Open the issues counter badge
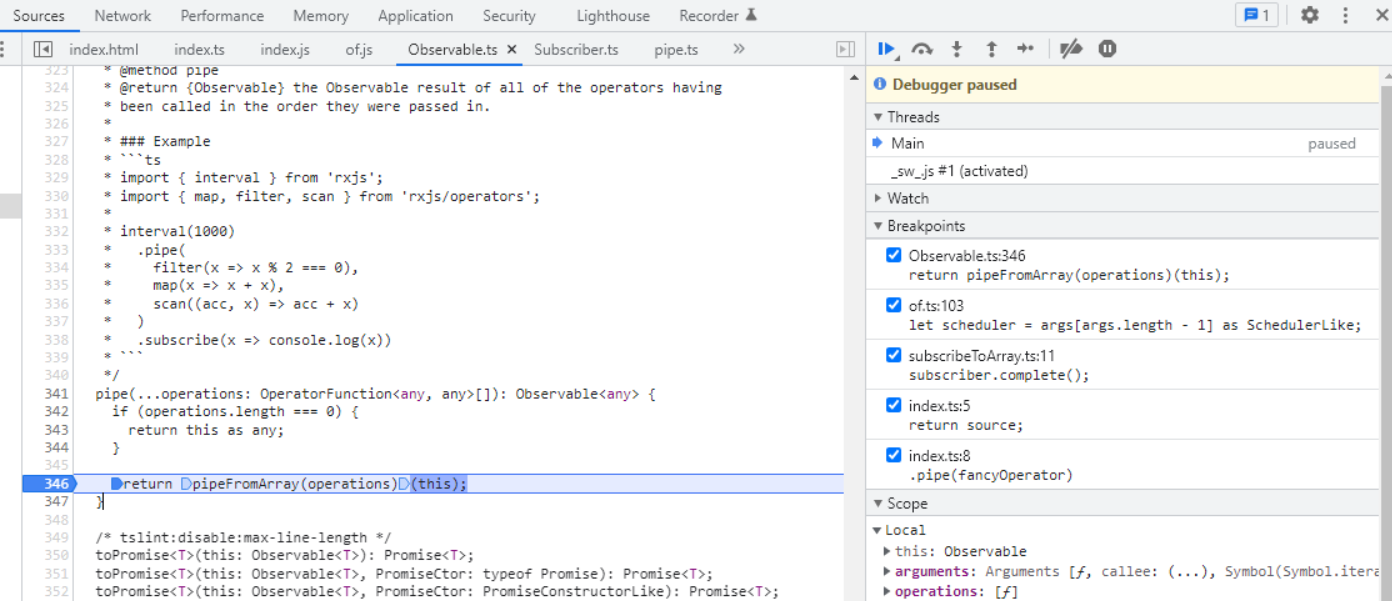 [x=1255, y=15]
